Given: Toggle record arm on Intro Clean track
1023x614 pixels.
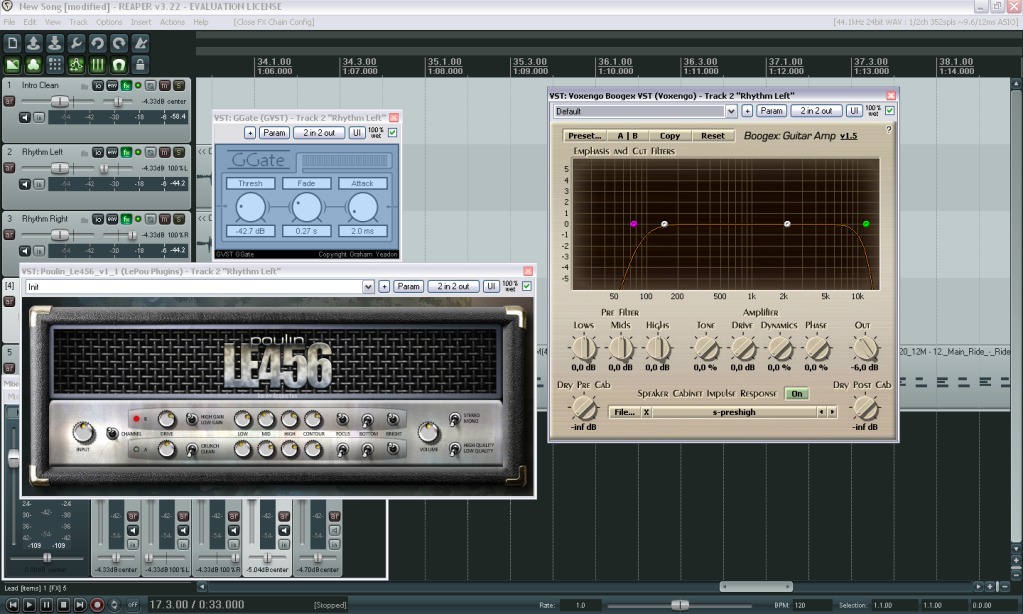Looking at the screenshot, I should 9,101.
